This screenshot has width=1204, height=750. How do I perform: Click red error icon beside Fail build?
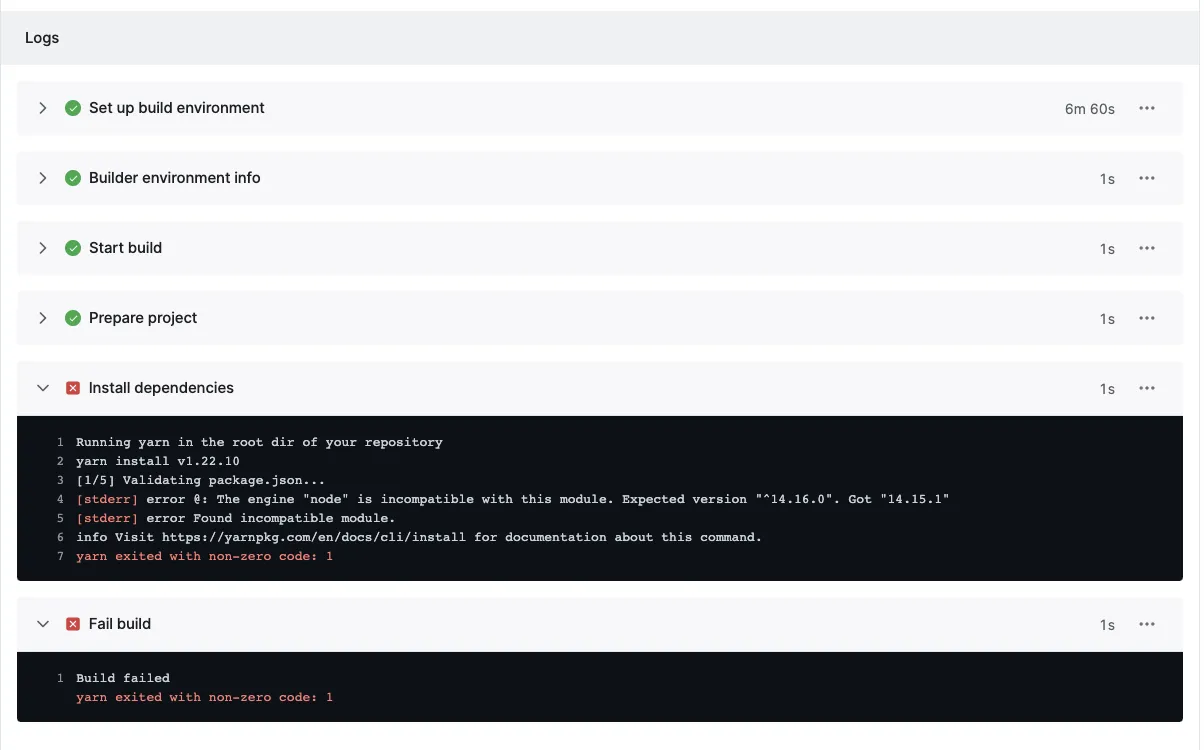(73, 624)
